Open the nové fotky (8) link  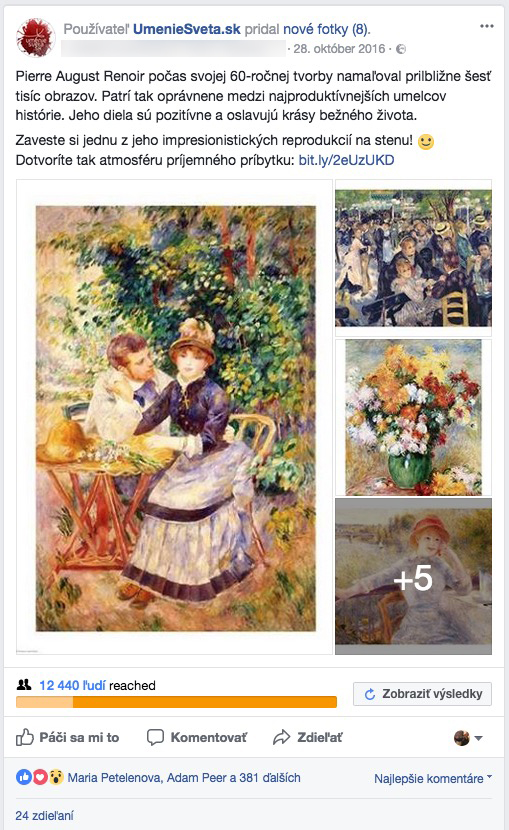tap(326, 29)
